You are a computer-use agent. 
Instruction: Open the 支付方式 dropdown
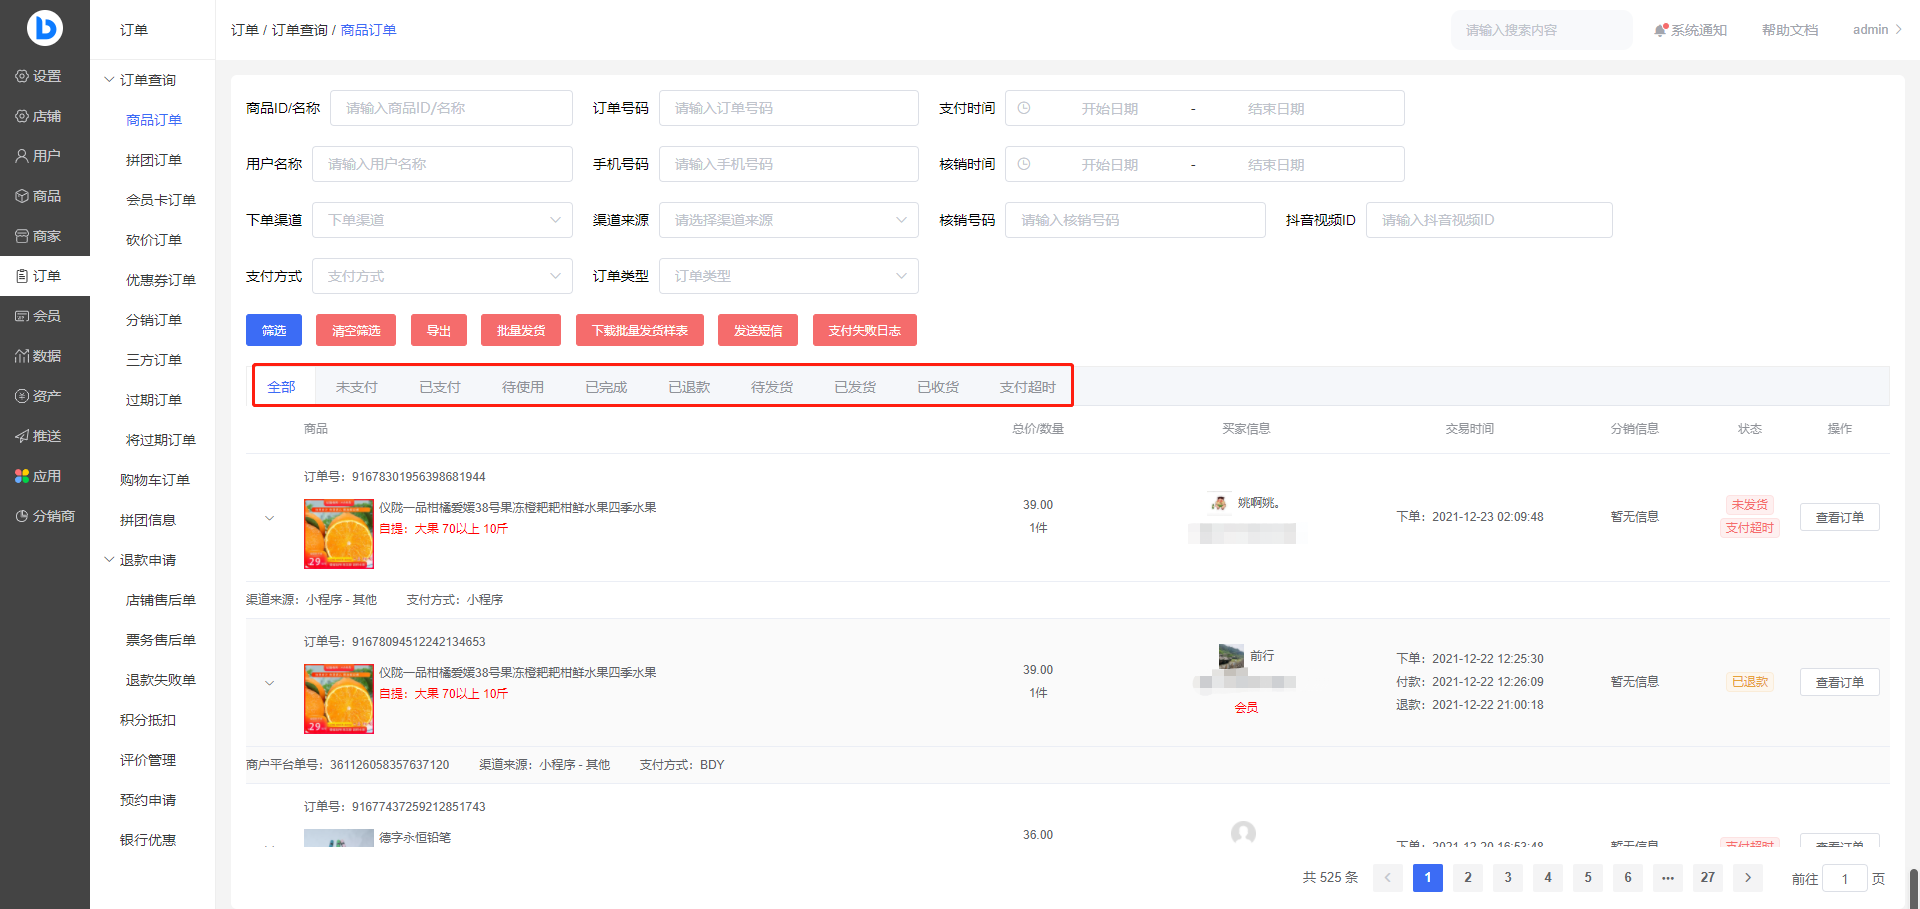[x=442, y=276]
